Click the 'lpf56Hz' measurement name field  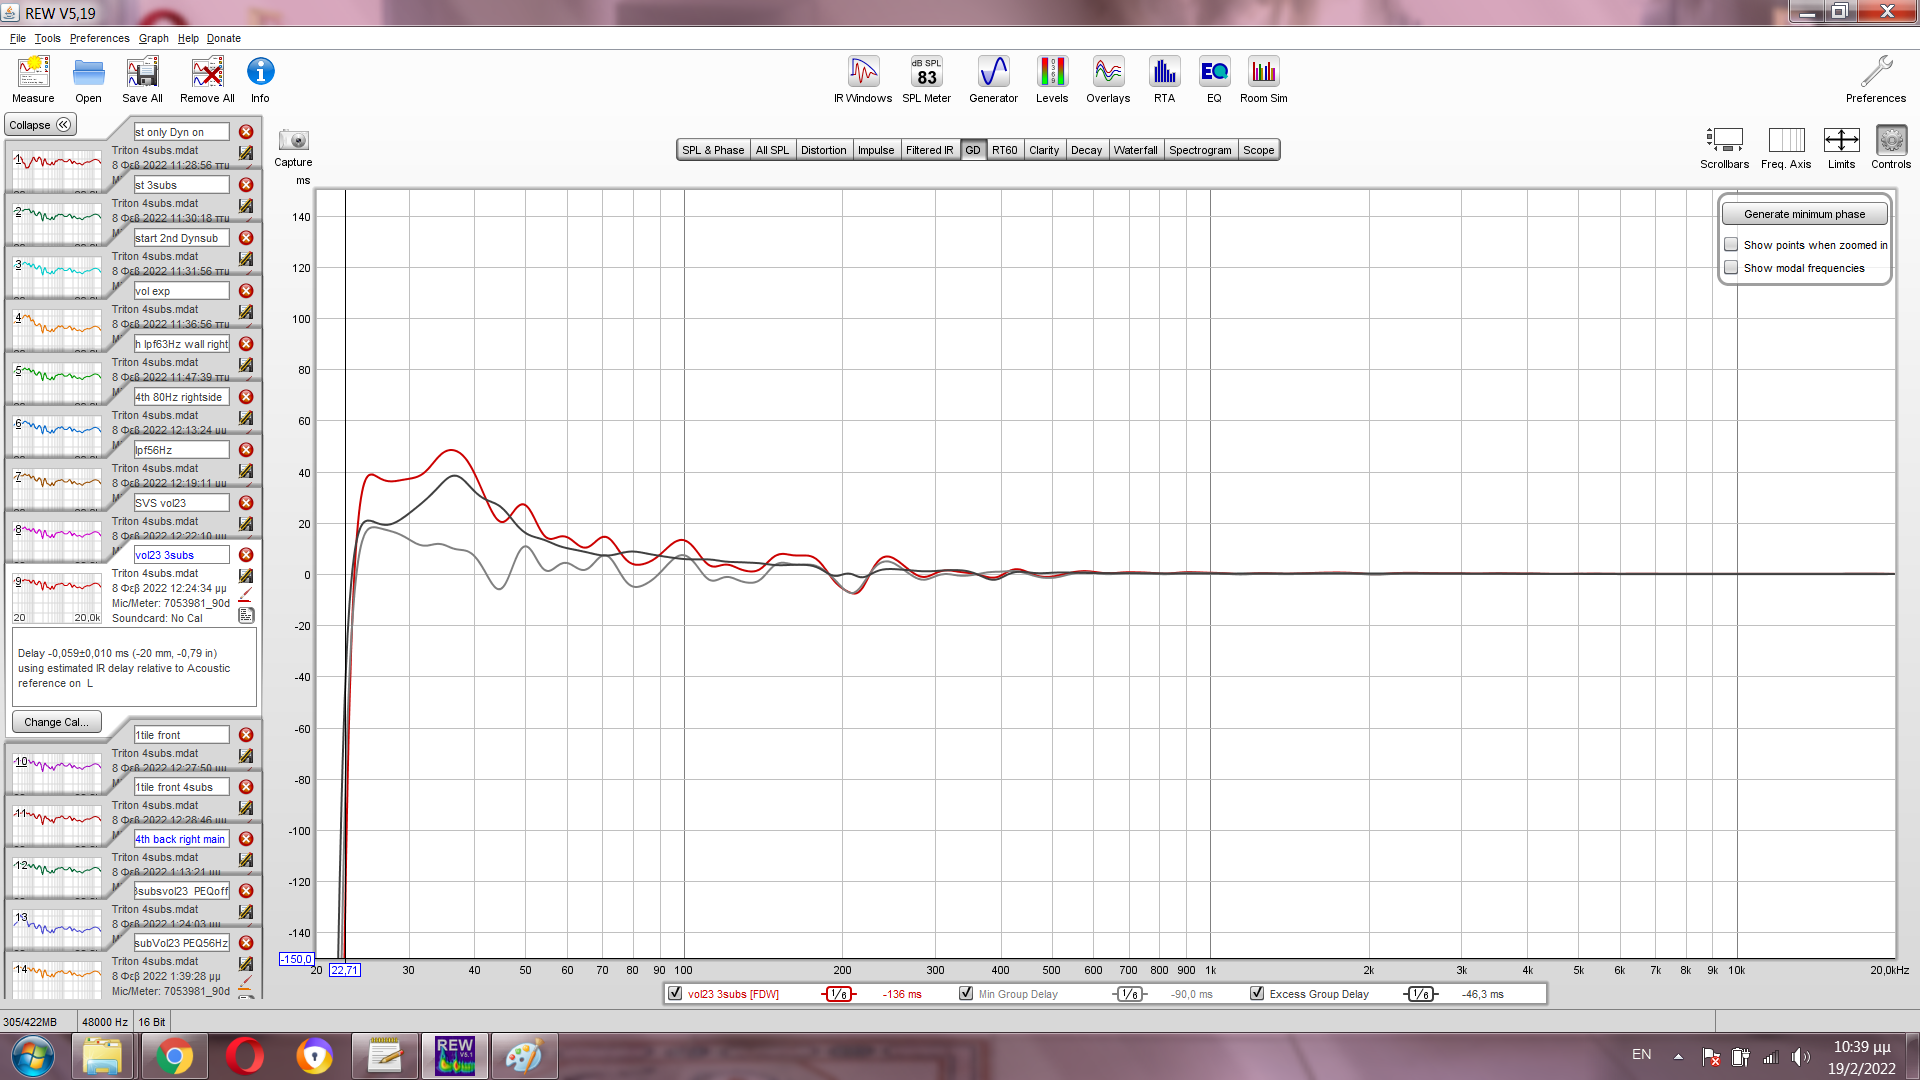click(181, 450)
